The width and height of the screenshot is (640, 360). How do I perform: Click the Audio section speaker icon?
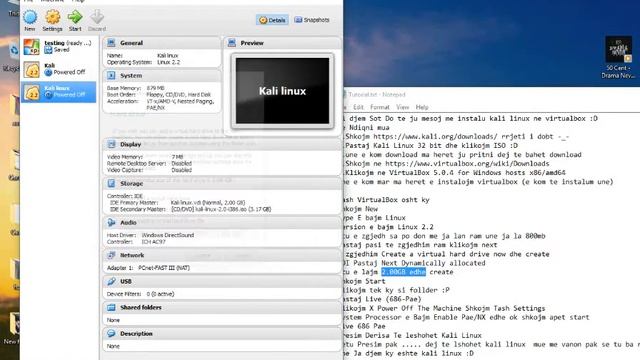(x=111, y=222)
